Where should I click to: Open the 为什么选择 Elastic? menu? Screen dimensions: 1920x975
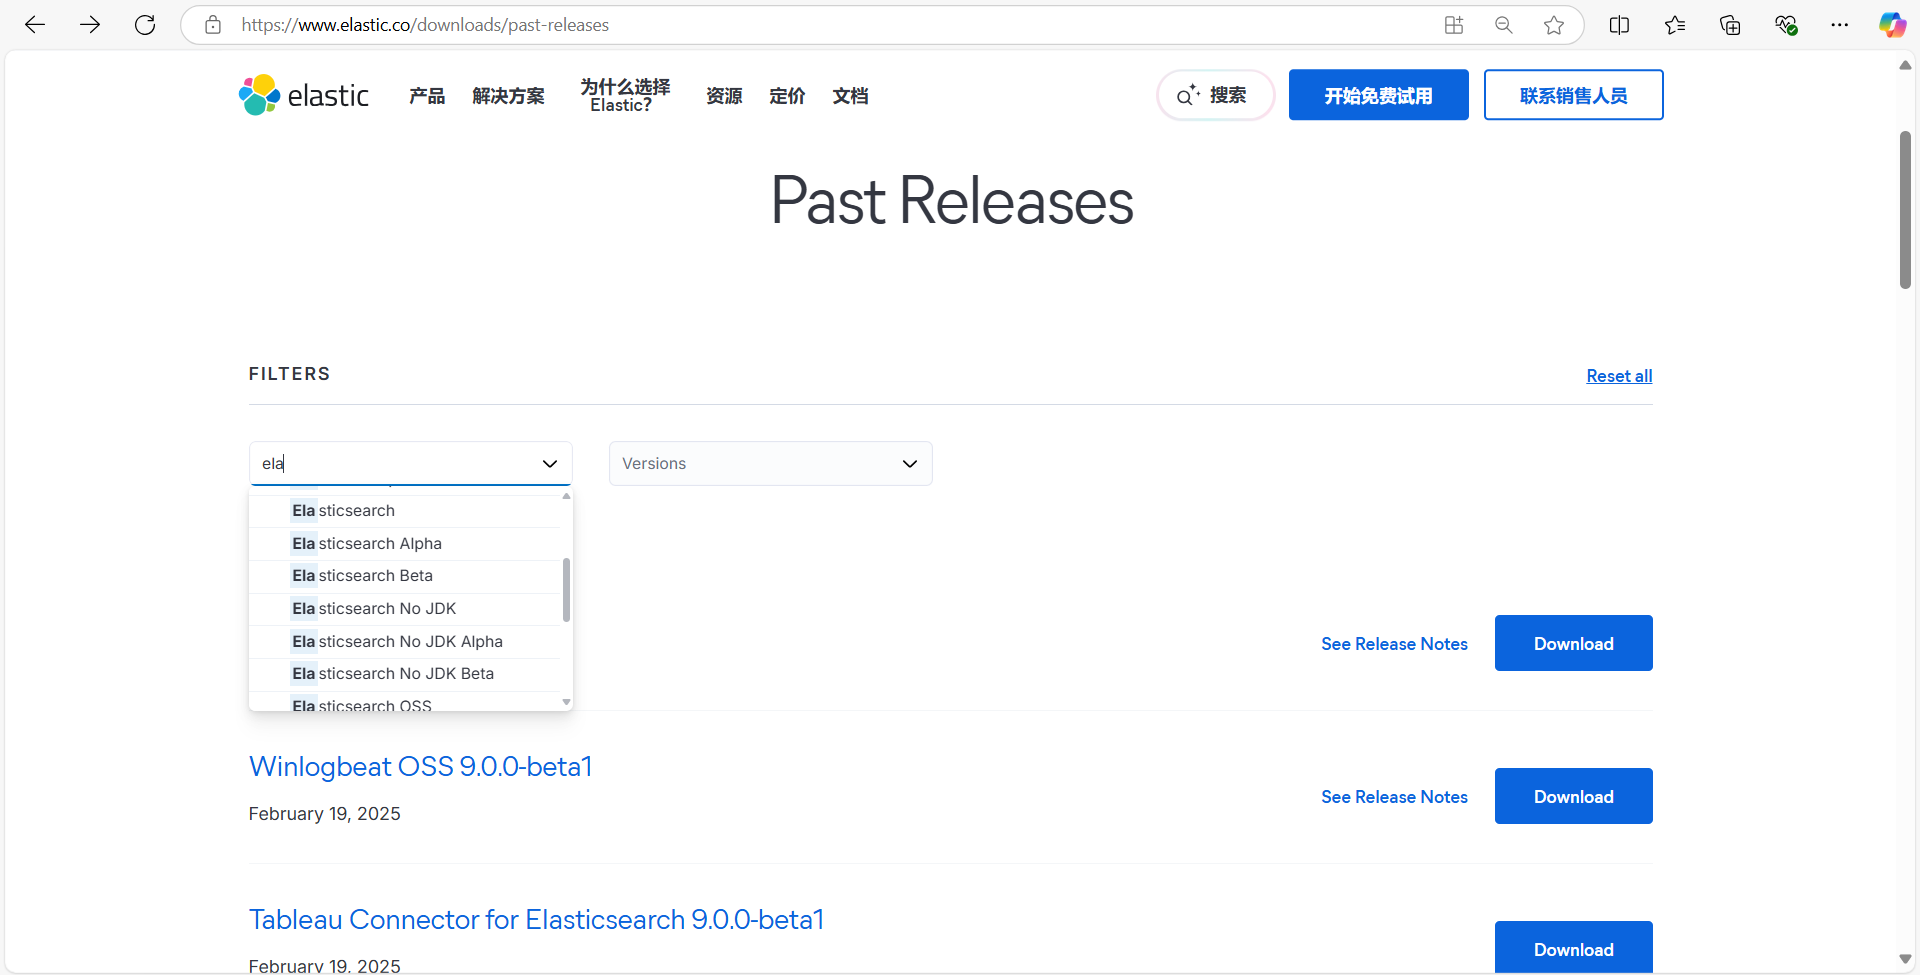[x=625, y=95]
